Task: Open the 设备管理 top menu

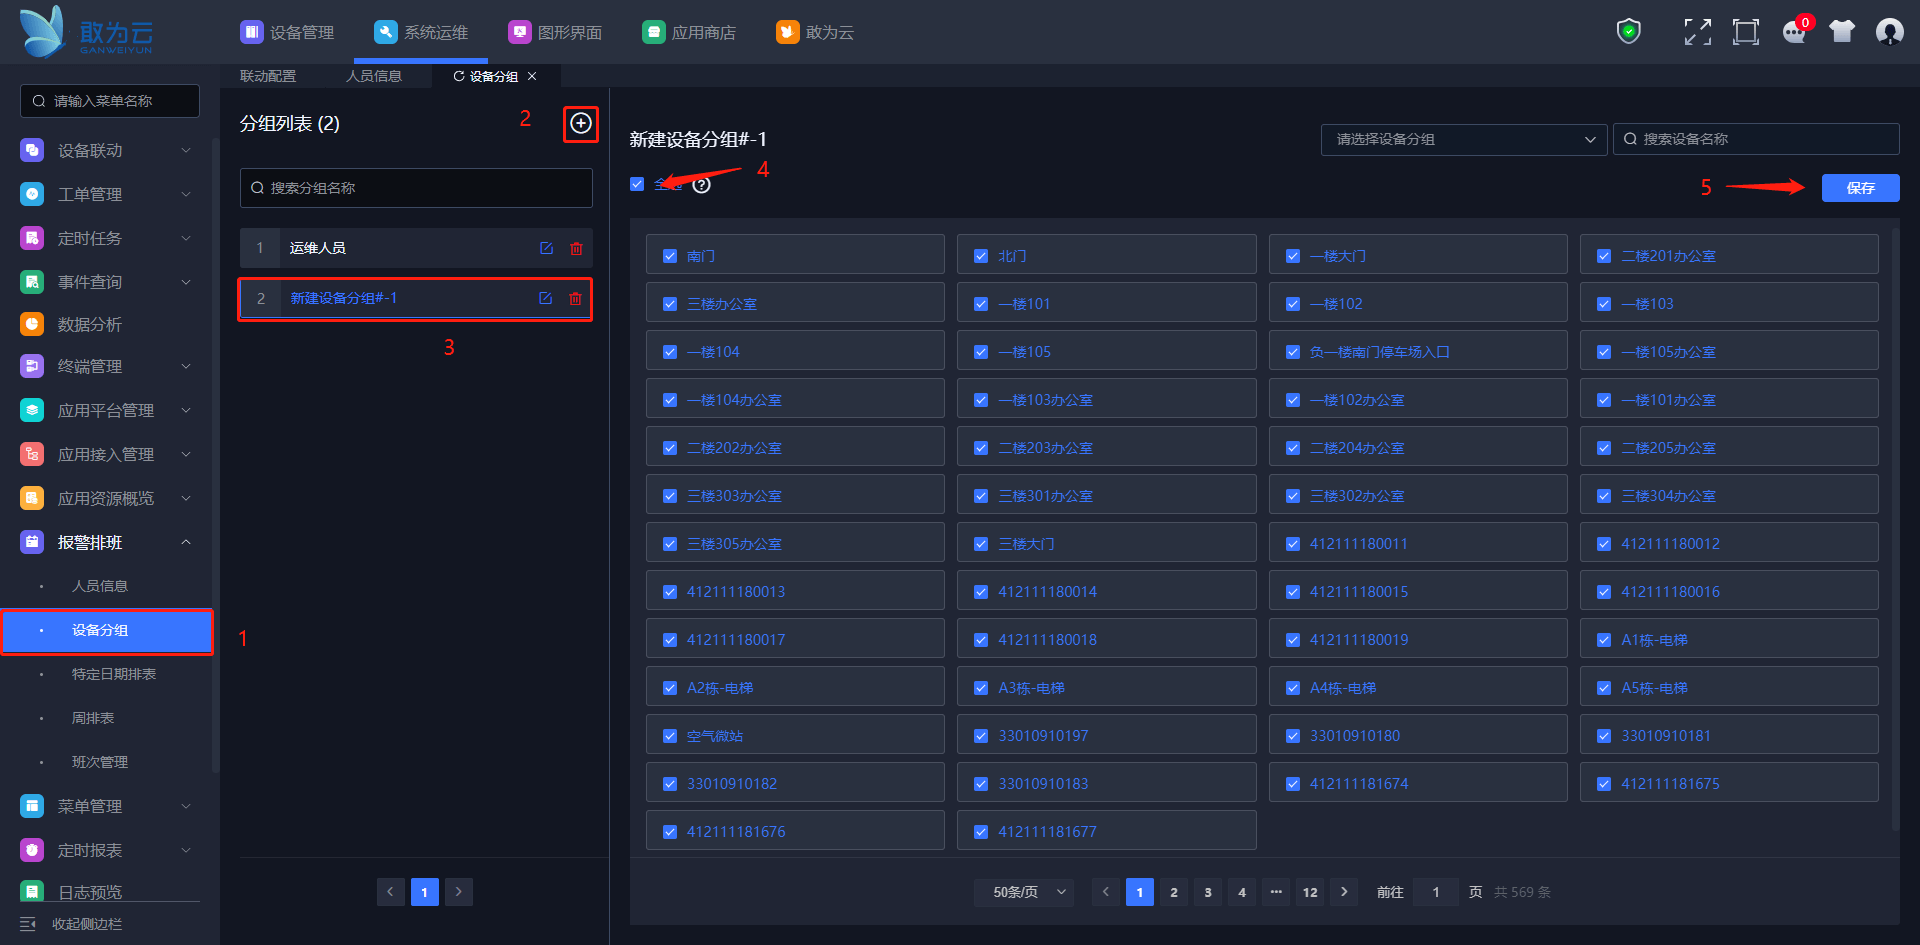Action: point(288,32)
